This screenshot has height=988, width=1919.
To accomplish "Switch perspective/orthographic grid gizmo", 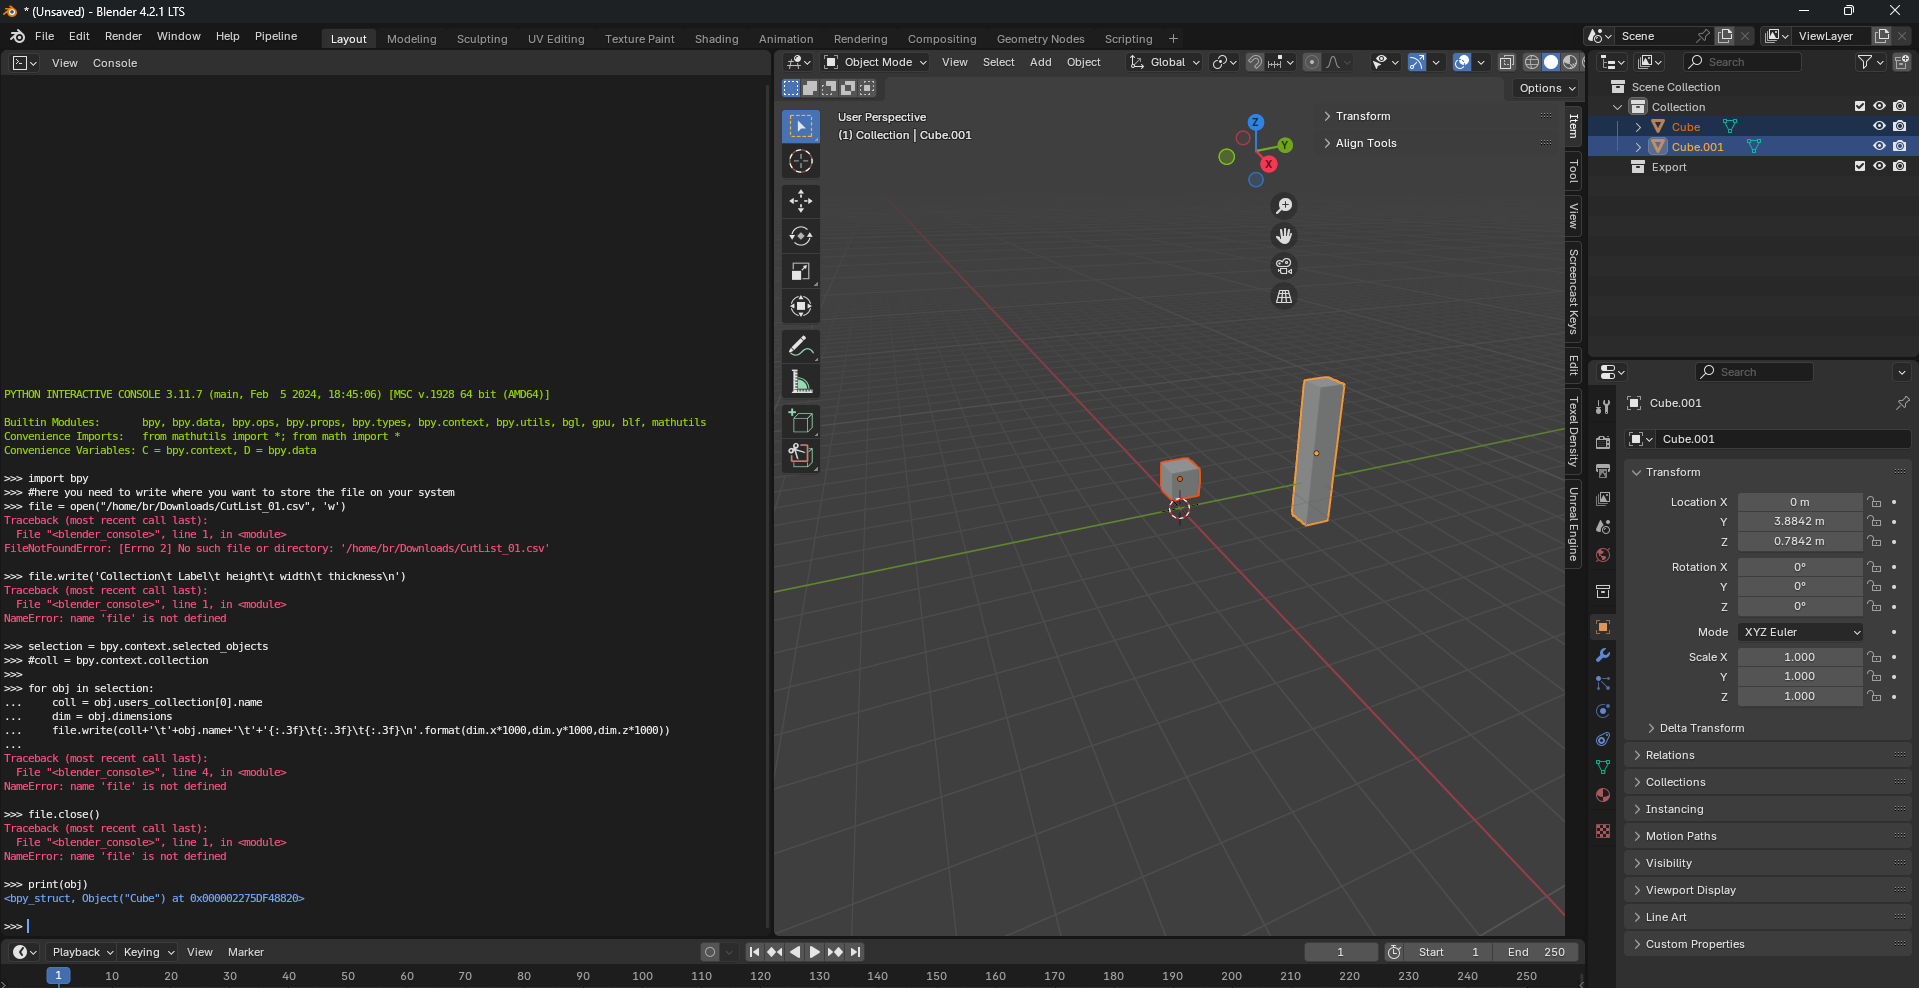I will pos(1284,296).
